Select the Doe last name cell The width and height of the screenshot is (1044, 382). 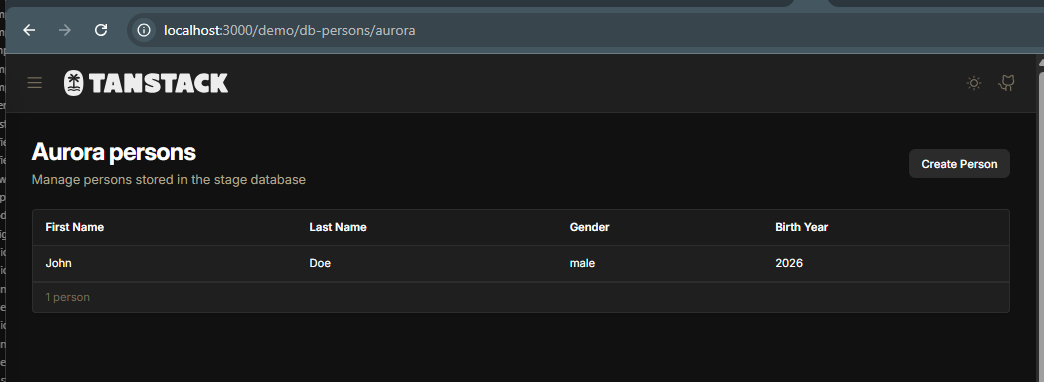click(320, 263)
